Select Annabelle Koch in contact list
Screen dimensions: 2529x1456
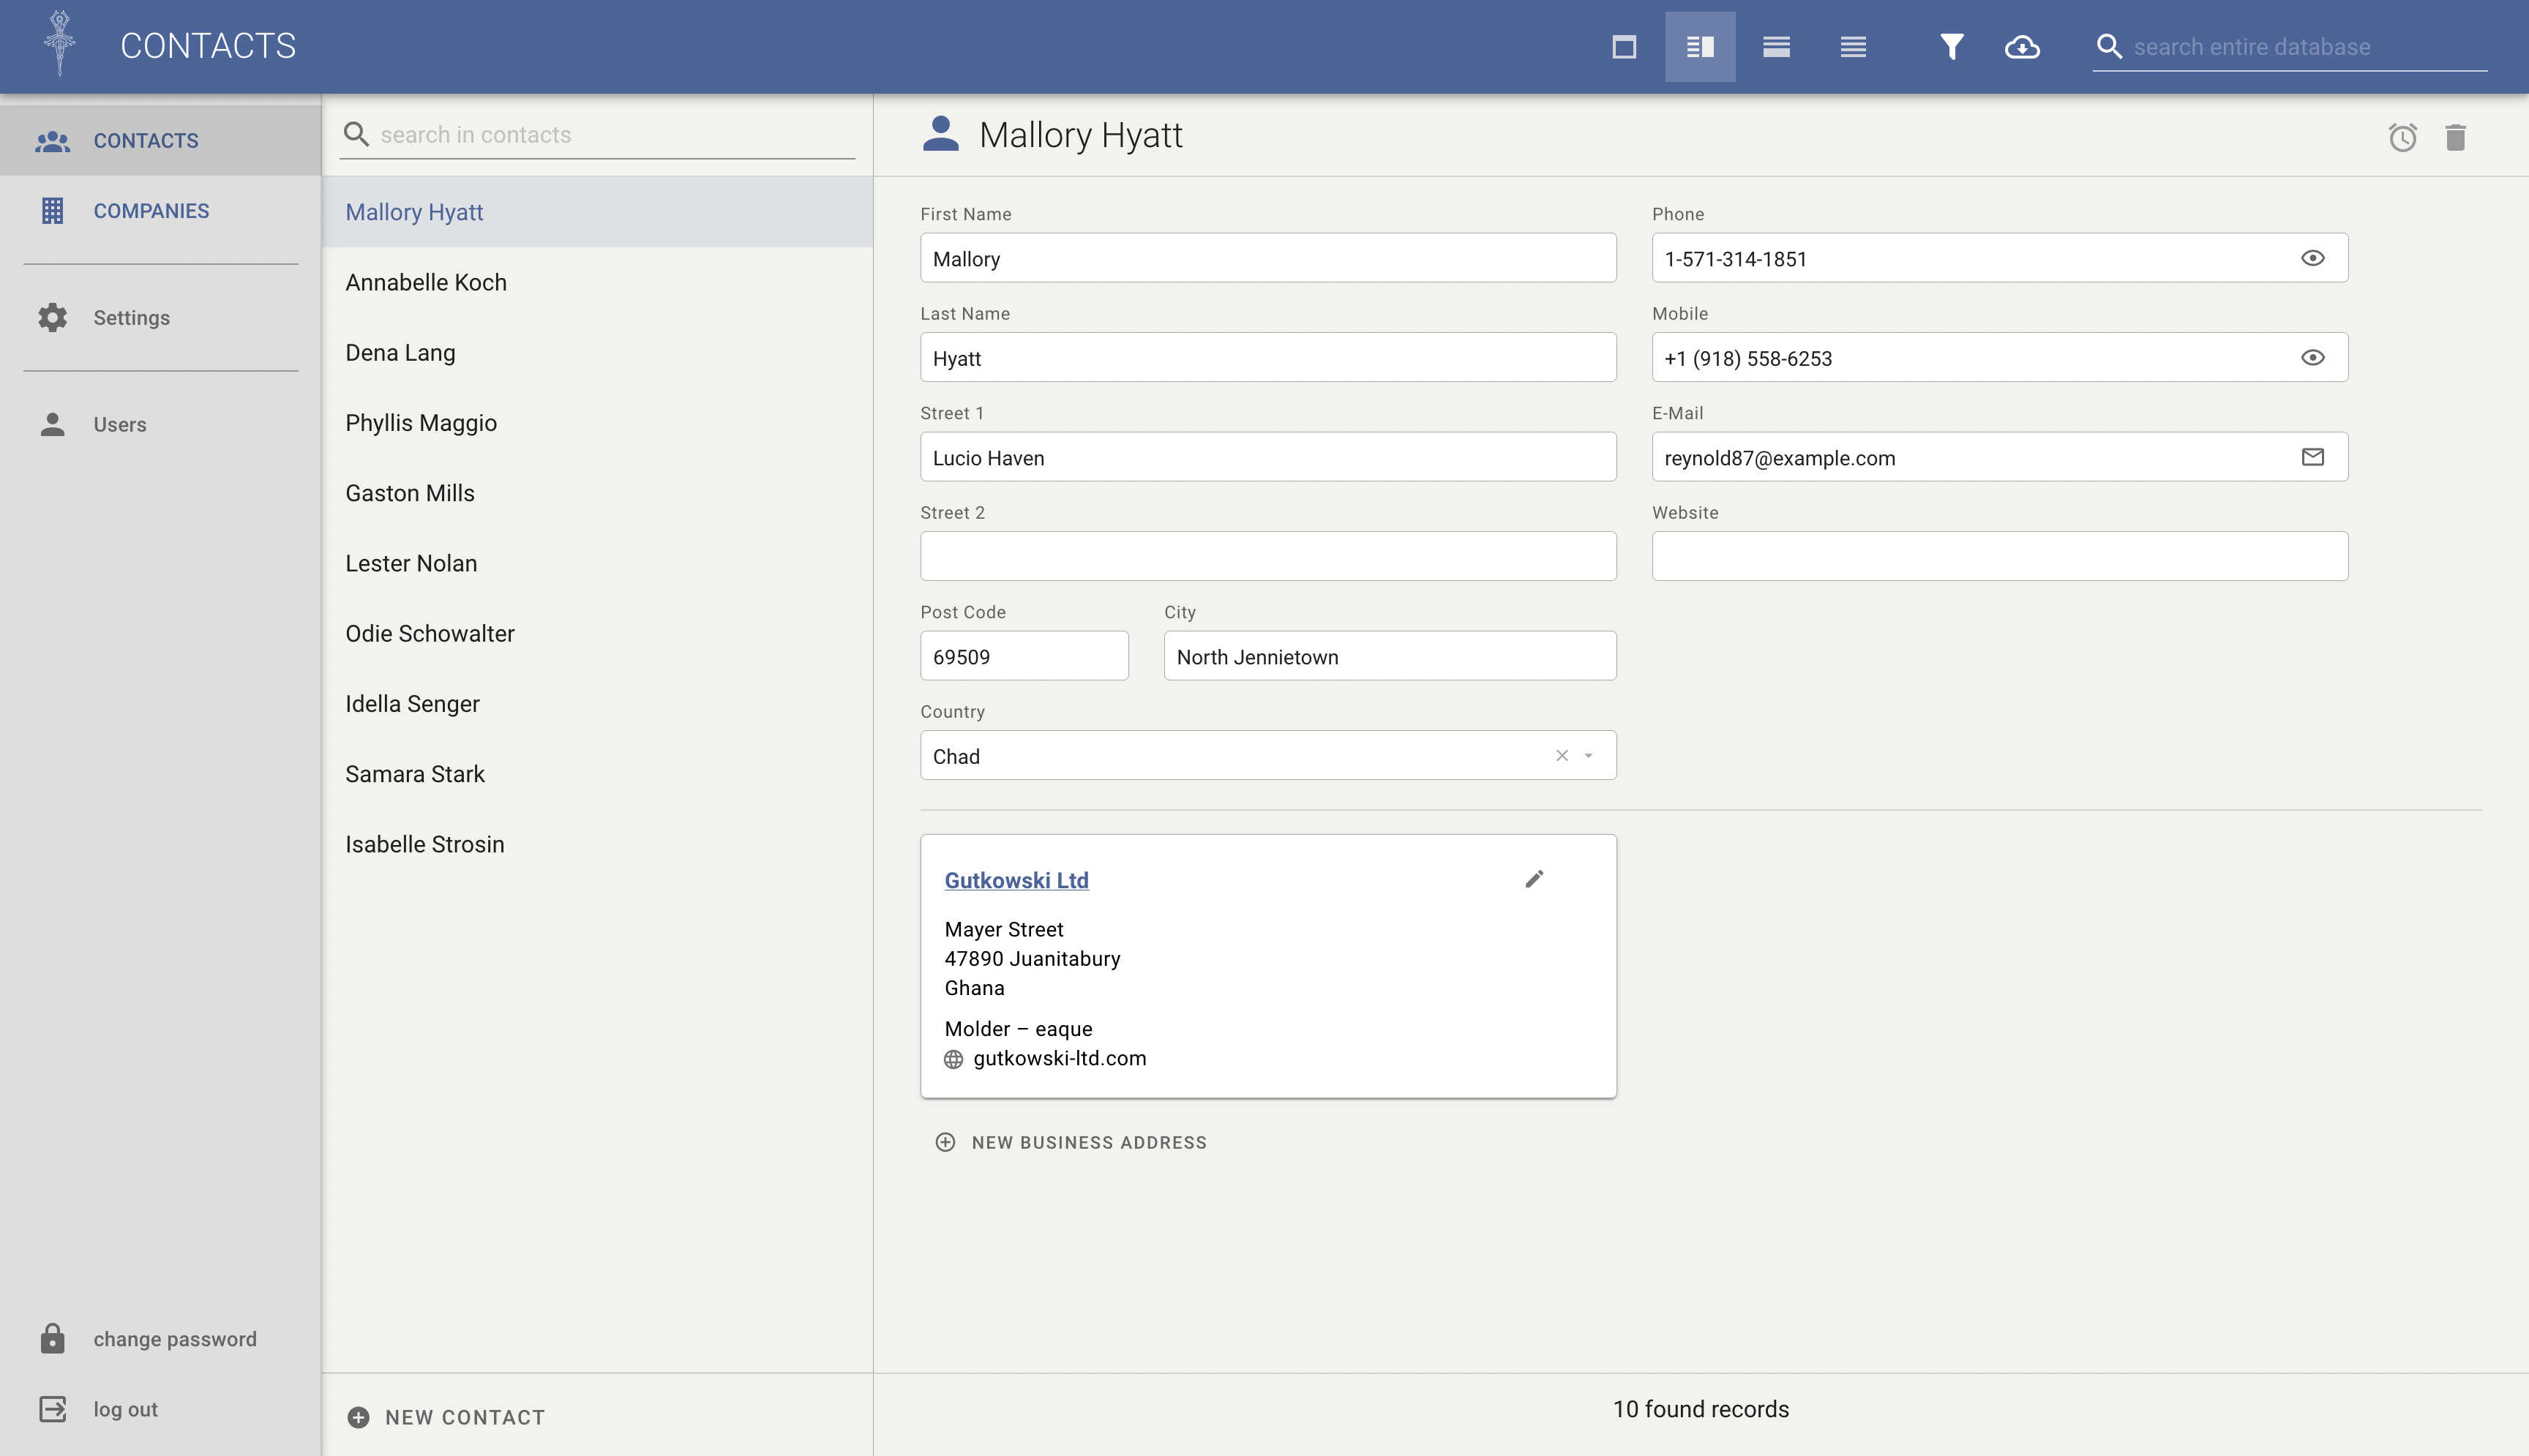426,283
